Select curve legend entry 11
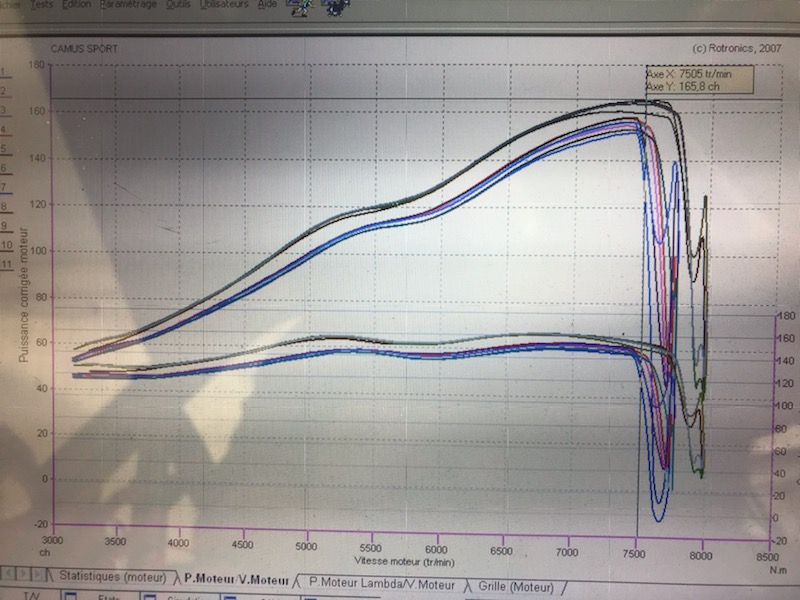800x600 pixels. [x=5, y=264]
